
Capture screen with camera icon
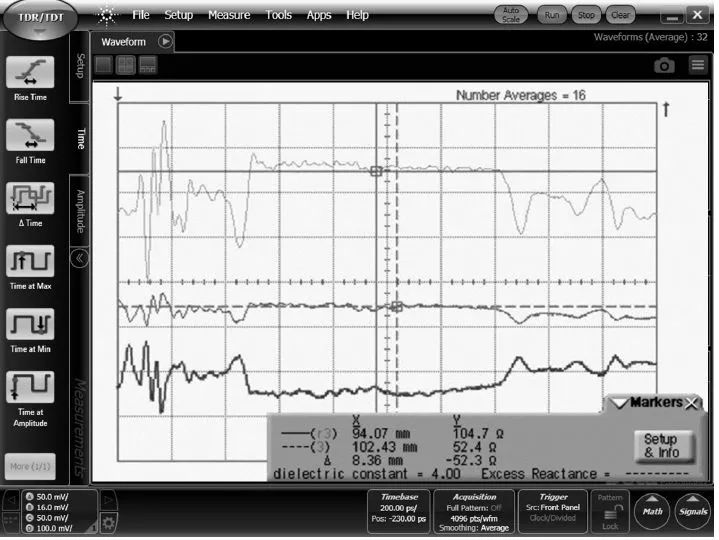click(664, 66)
